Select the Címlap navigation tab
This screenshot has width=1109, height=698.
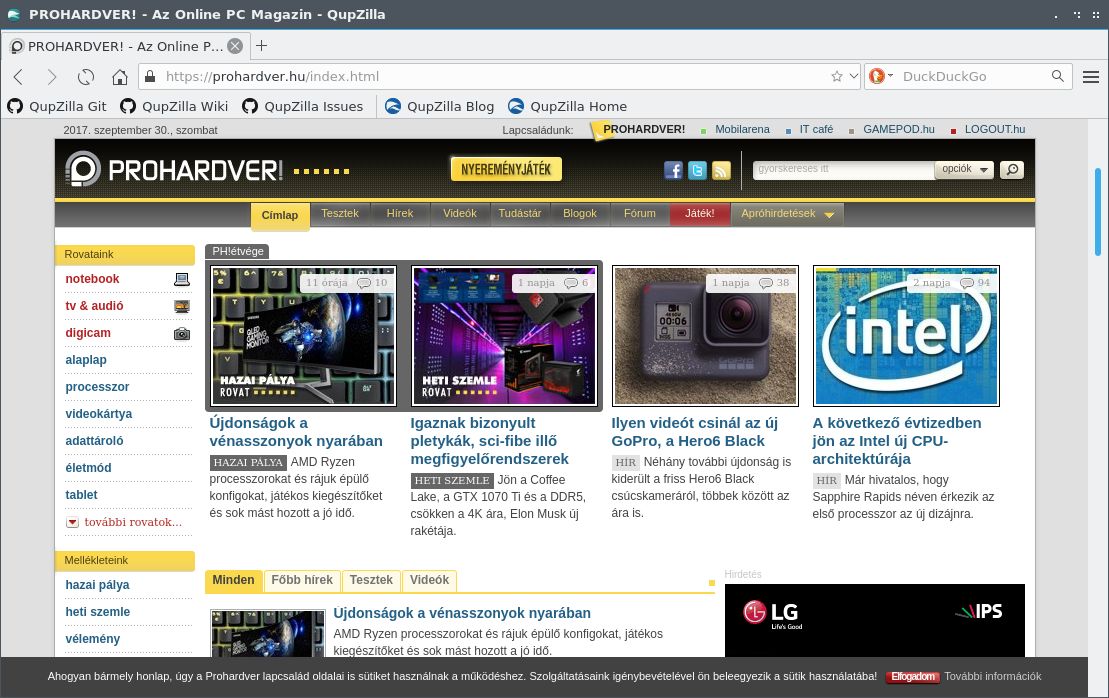point(280,215)
